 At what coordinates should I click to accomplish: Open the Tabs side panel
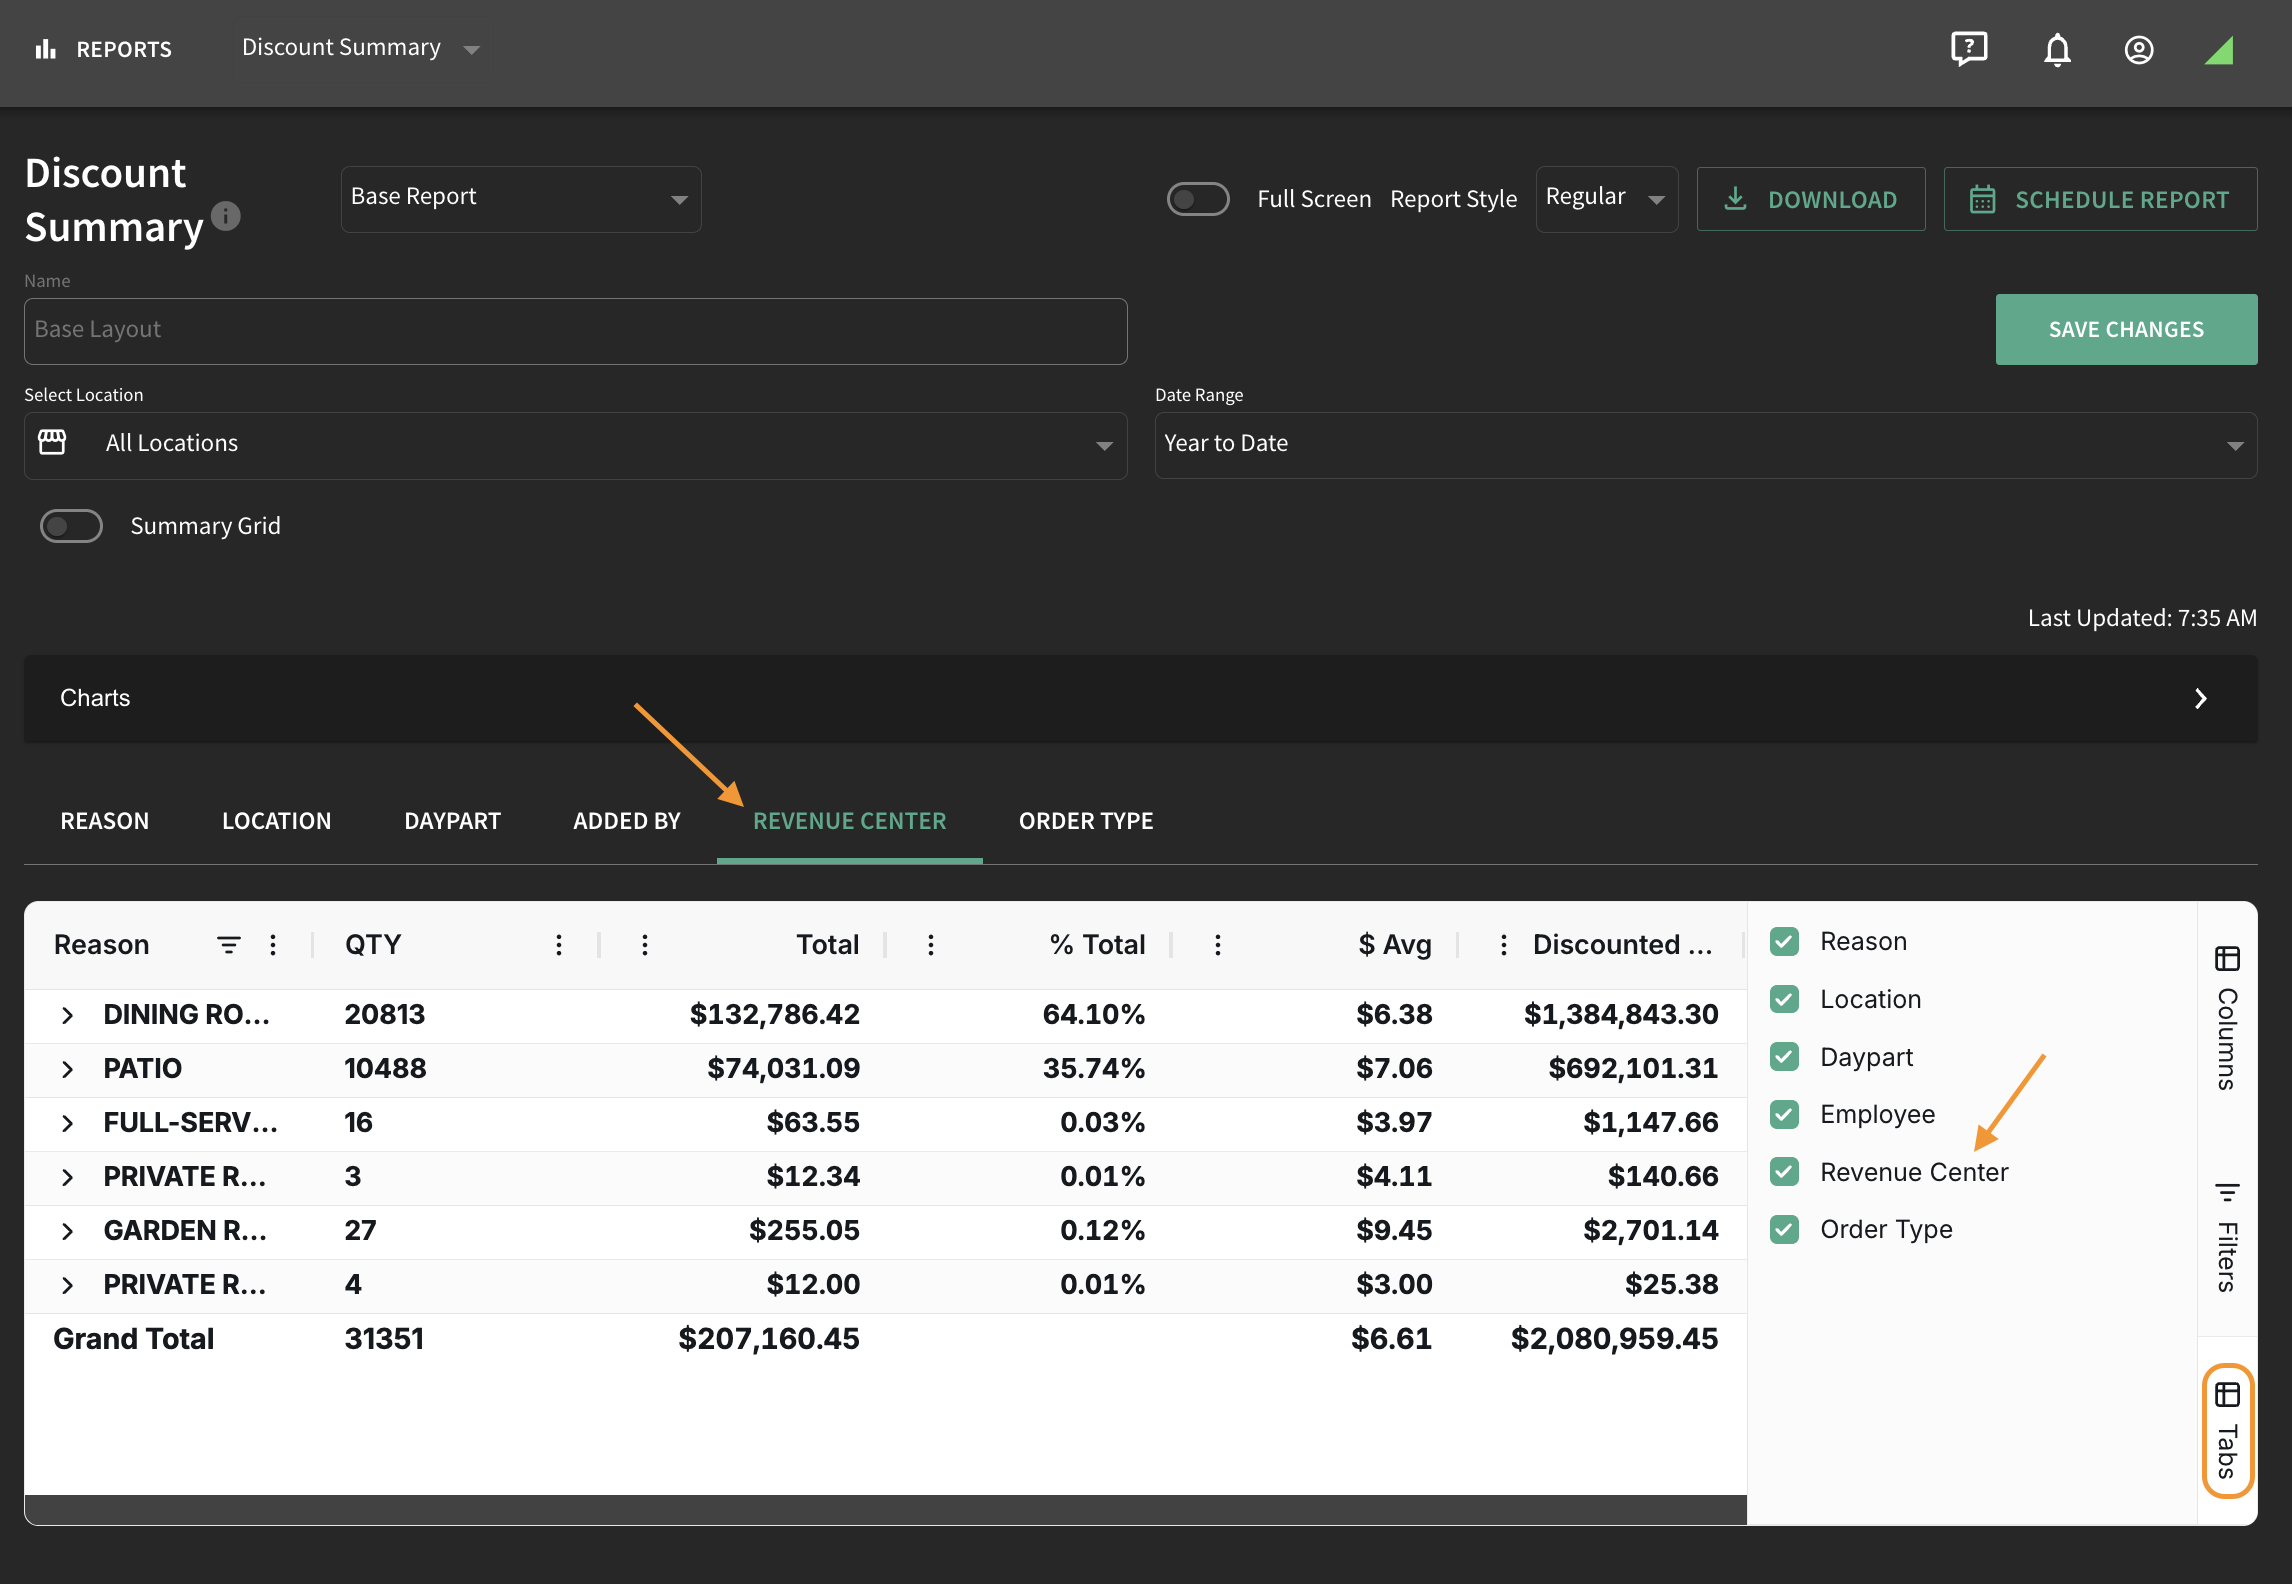2227,1431
